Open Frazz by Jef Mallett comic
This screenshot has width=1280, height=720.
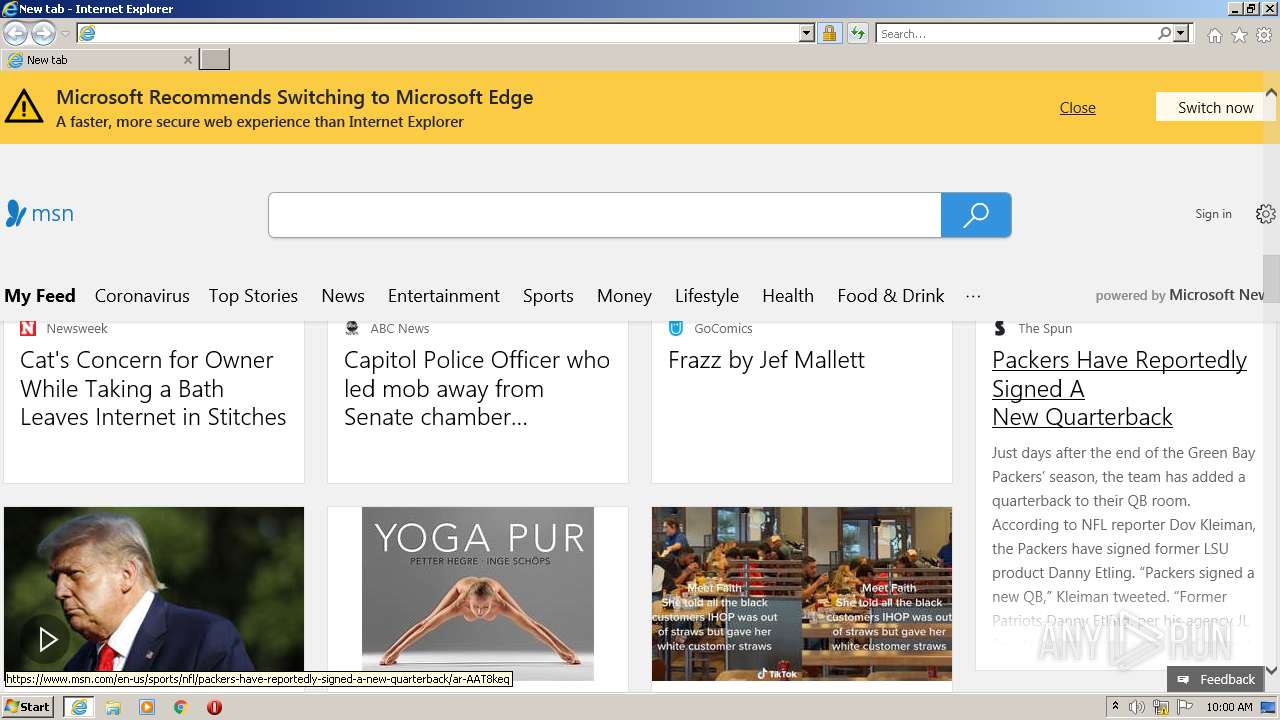[x=766, y=360]
